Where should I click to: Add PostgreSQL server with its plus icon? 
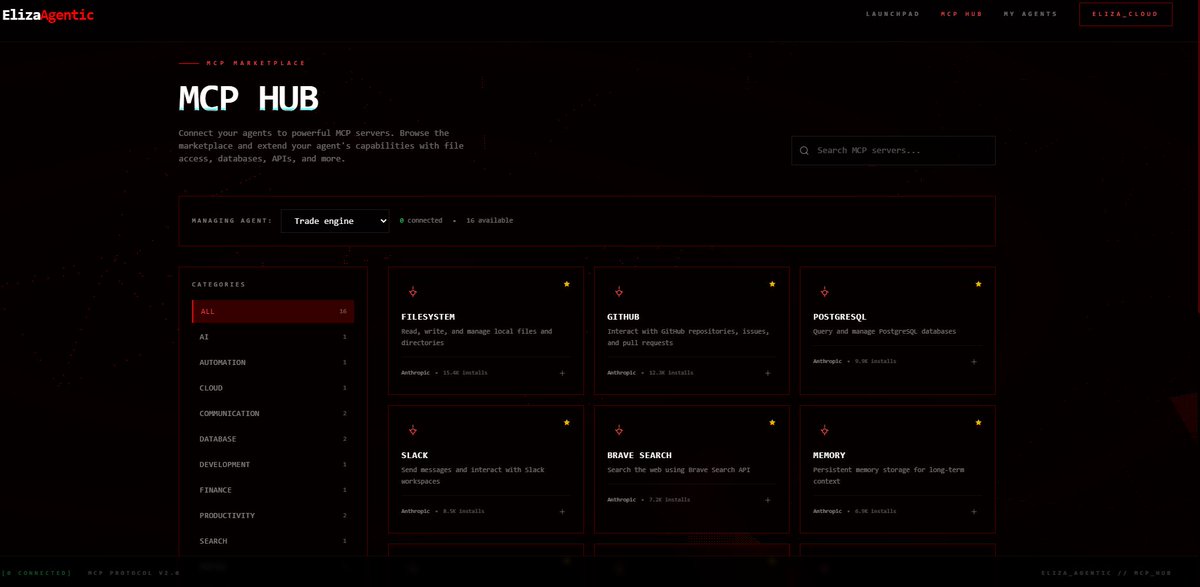click(974, 361)
